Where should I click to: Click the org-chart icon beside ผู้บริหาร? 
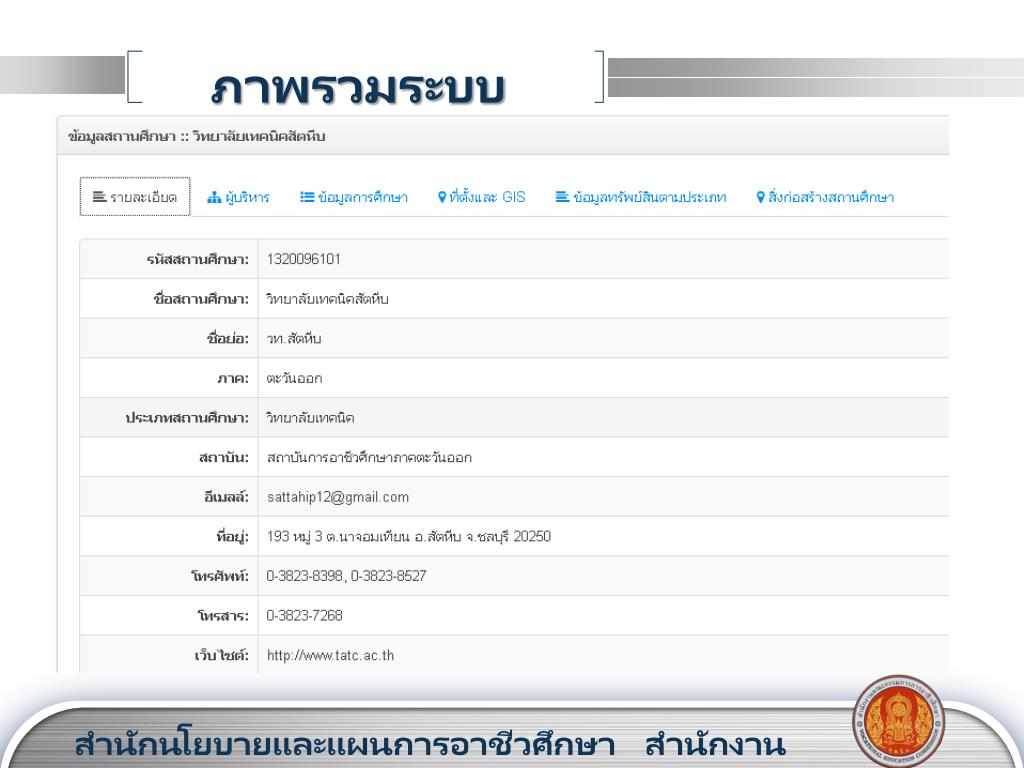tap(214, 197)
